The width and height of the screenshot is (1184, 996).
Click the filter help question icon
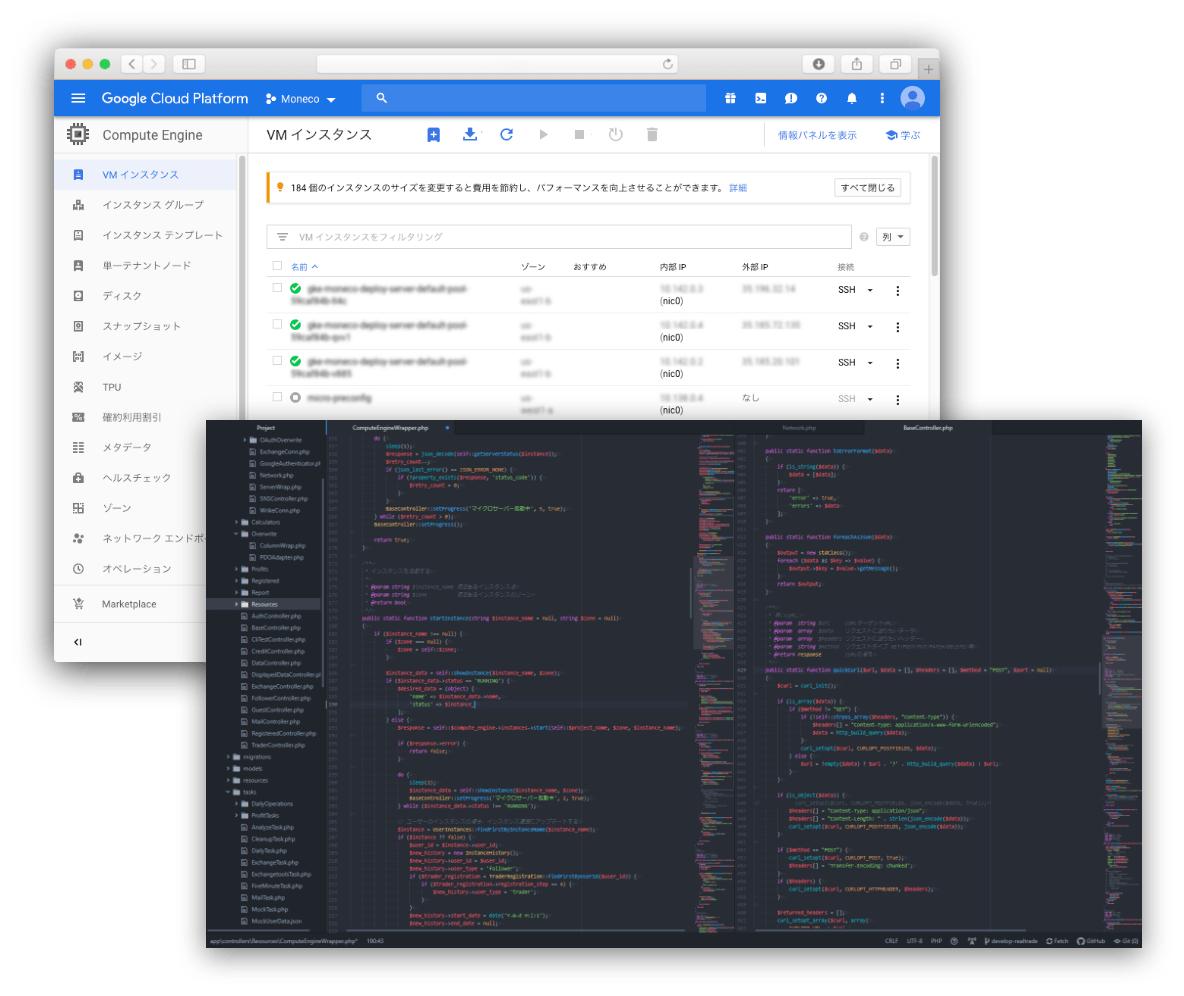[864, 237]
